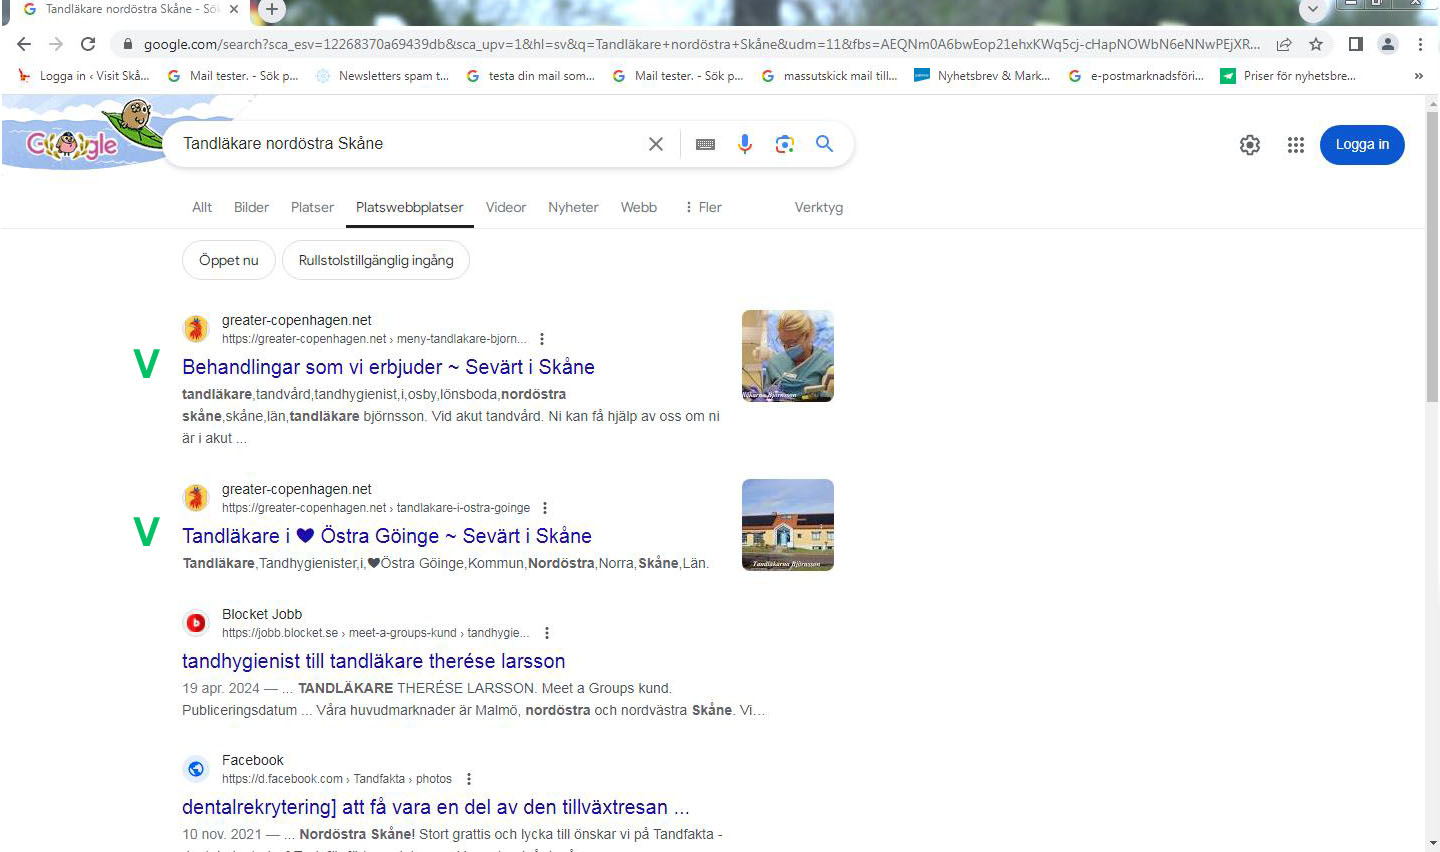This screenshot has width=1440, height=852.
Task: Open the Chrome profile menu
Action: click(1388, 44)
